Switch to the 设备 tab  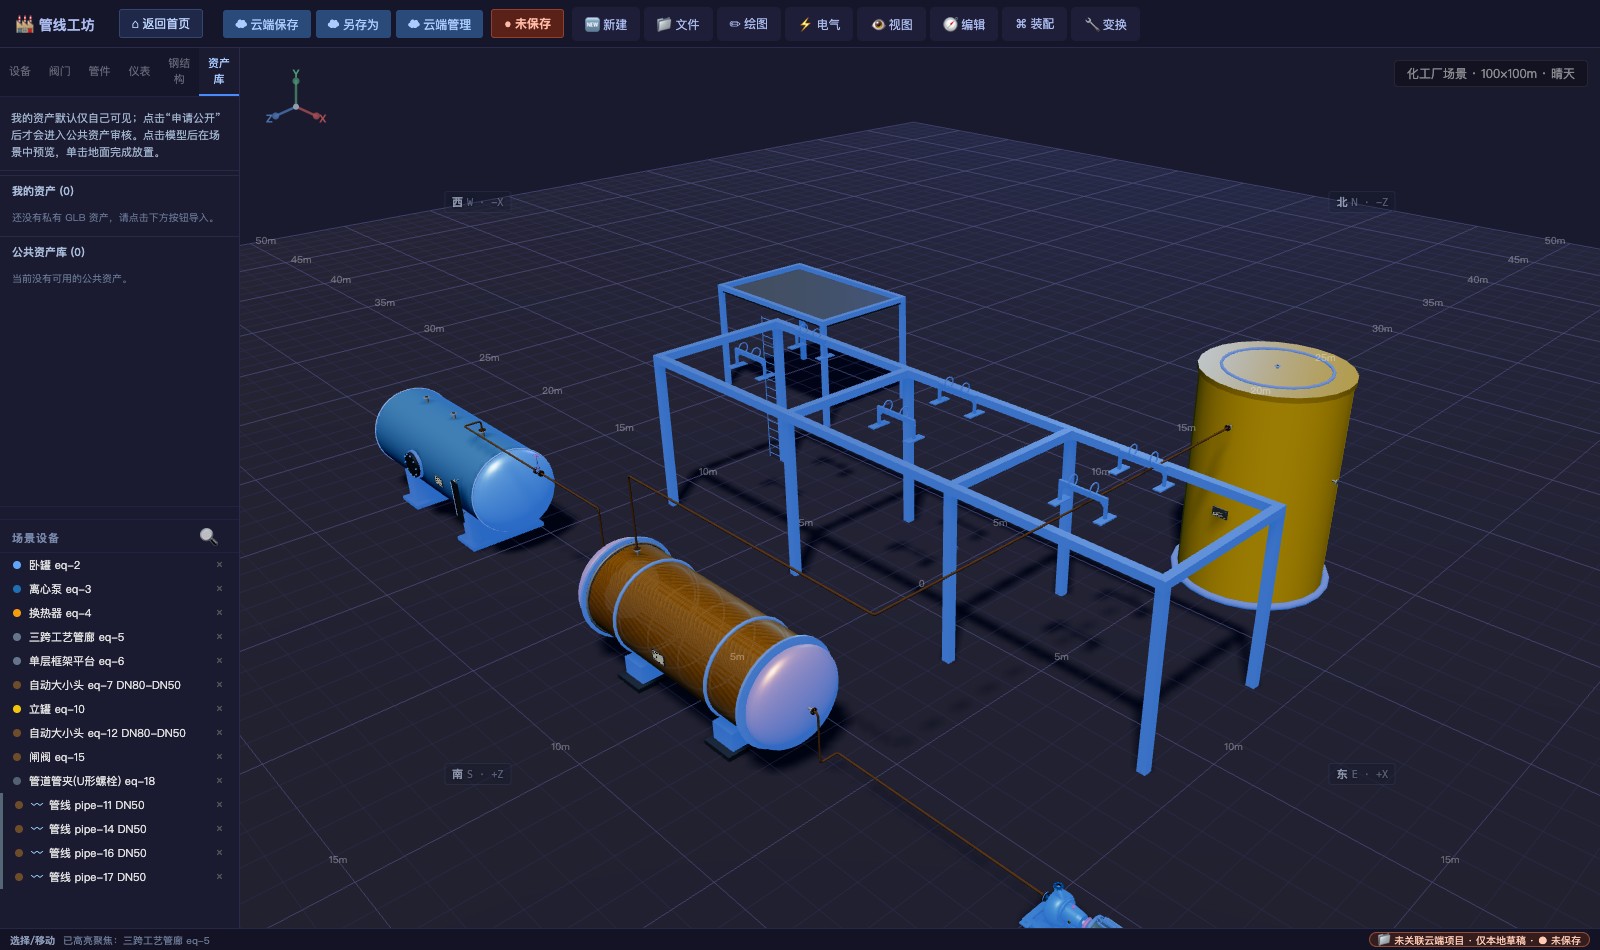click(20, 71)
